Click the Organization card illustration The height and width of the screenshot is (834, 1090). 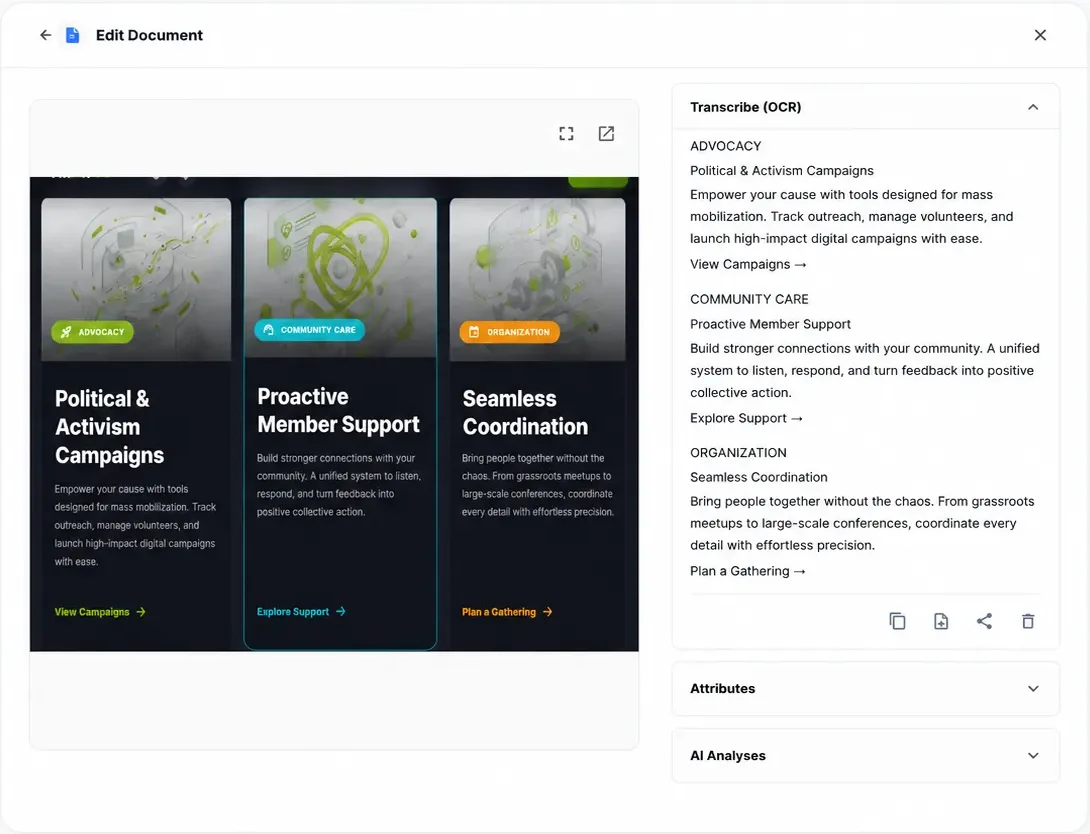coord(537,279)
